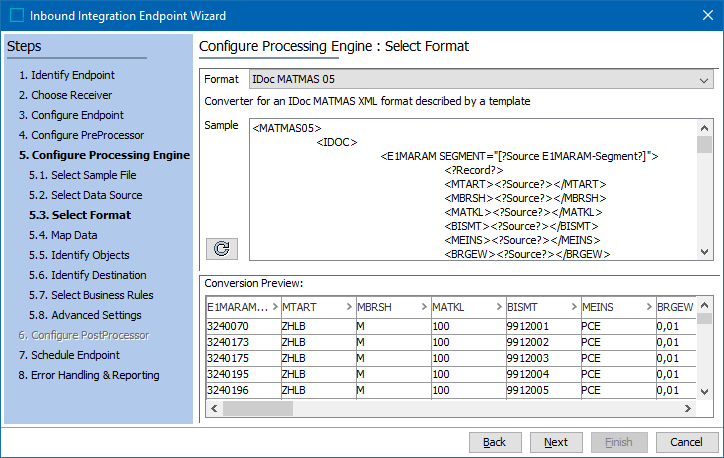Viewport: 724px width, 458px height.
Task: Click the scroll-right arrow under Conversion Preview
Action: point(688,409)
